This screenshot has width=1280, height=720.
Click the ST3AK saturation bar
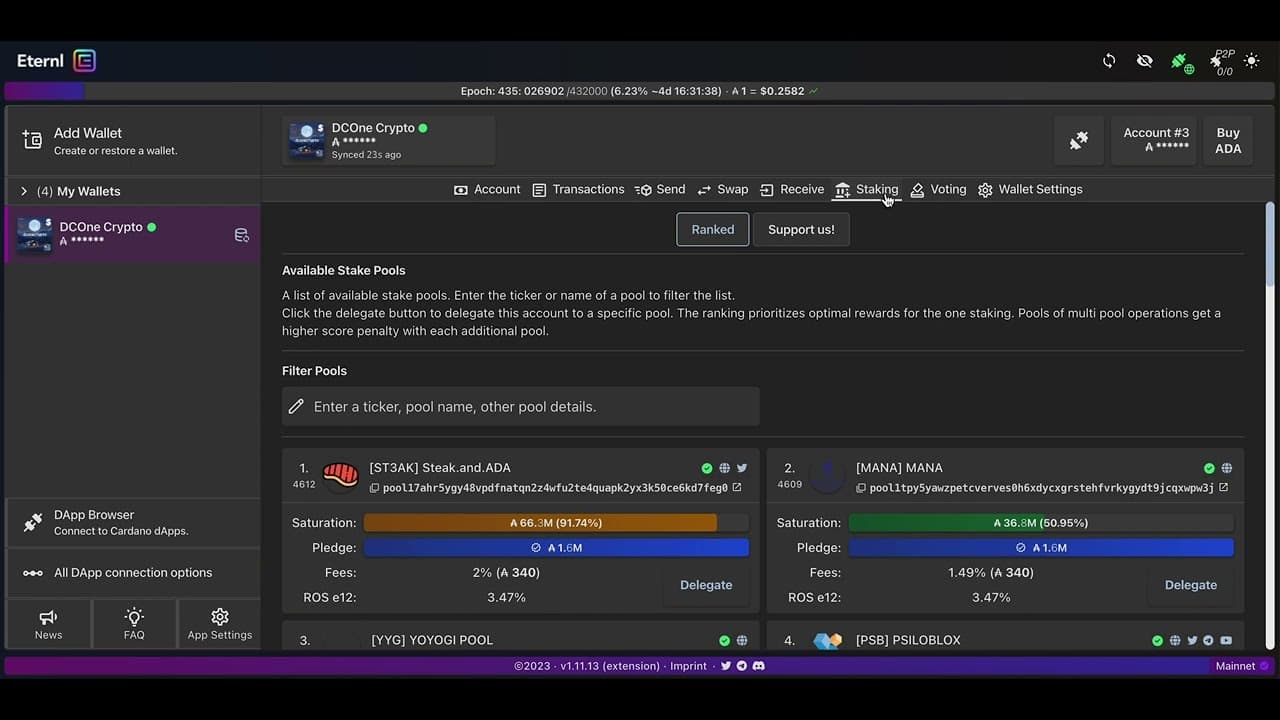coord(556,523)
